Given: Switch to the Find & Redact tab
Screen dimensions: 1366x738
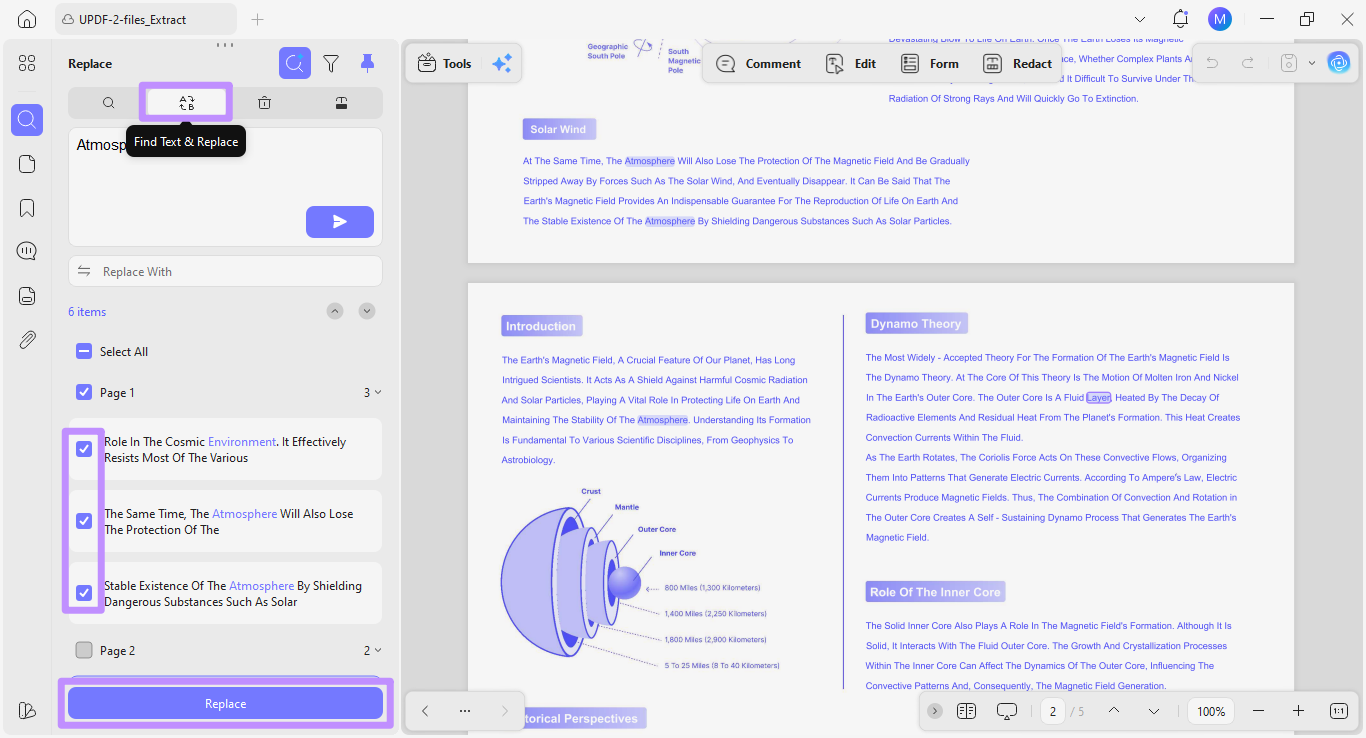Looking at the screenshot, I should tap(341, 103).
